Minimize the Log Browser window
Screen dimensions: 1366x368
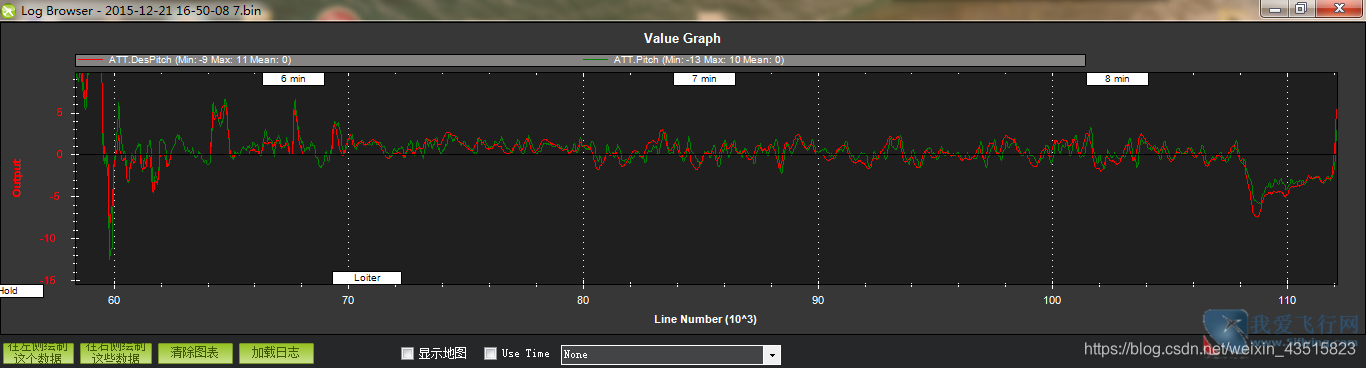click(x=1274, y=8)
